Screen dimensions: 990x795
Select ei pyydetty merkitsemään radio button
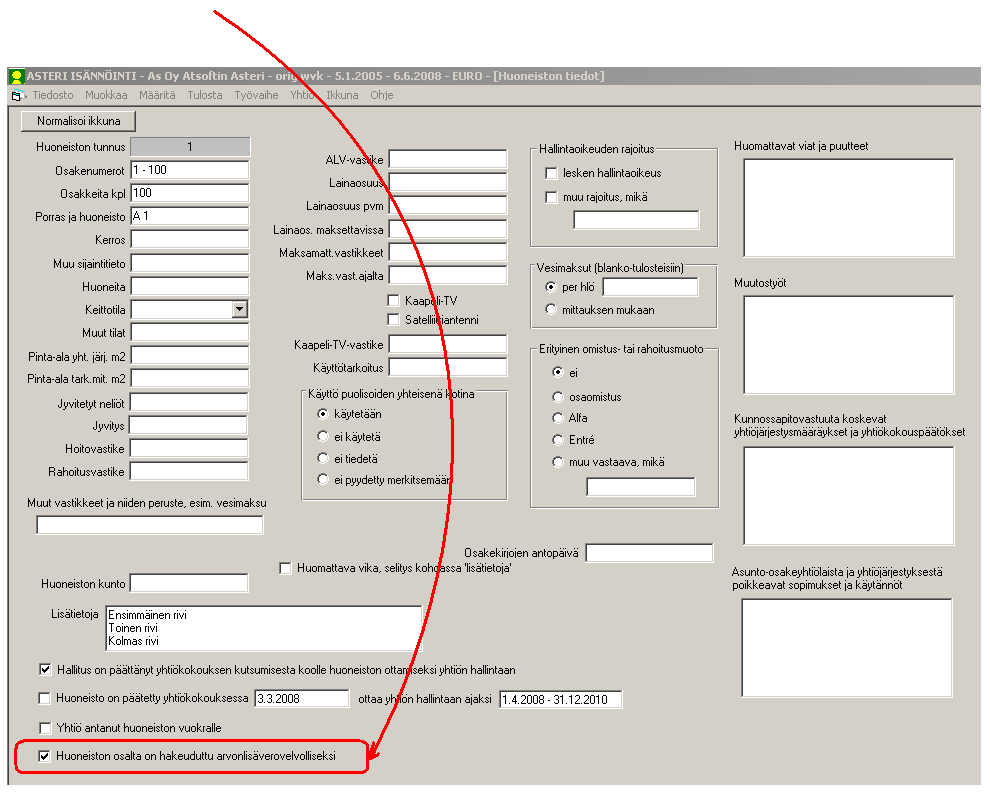coord(323,479)
